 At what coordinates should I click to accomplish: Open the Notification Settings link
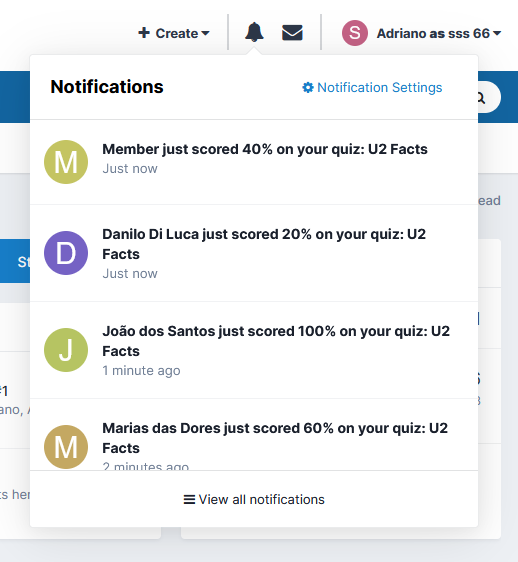coord(372,87)
